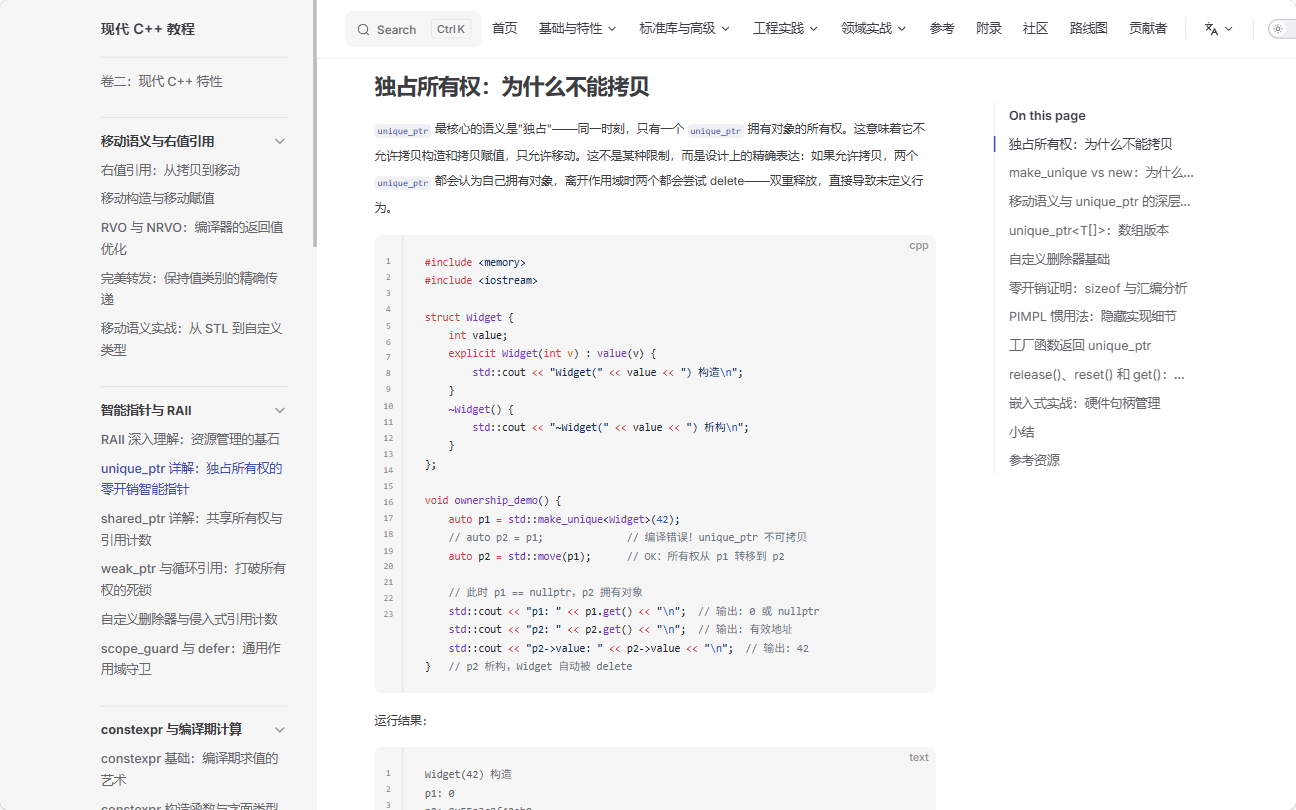Expand the 领域实战 dropdown menu
The width and height of the screenshot is (1296, 810).
[x=874, y=29]
